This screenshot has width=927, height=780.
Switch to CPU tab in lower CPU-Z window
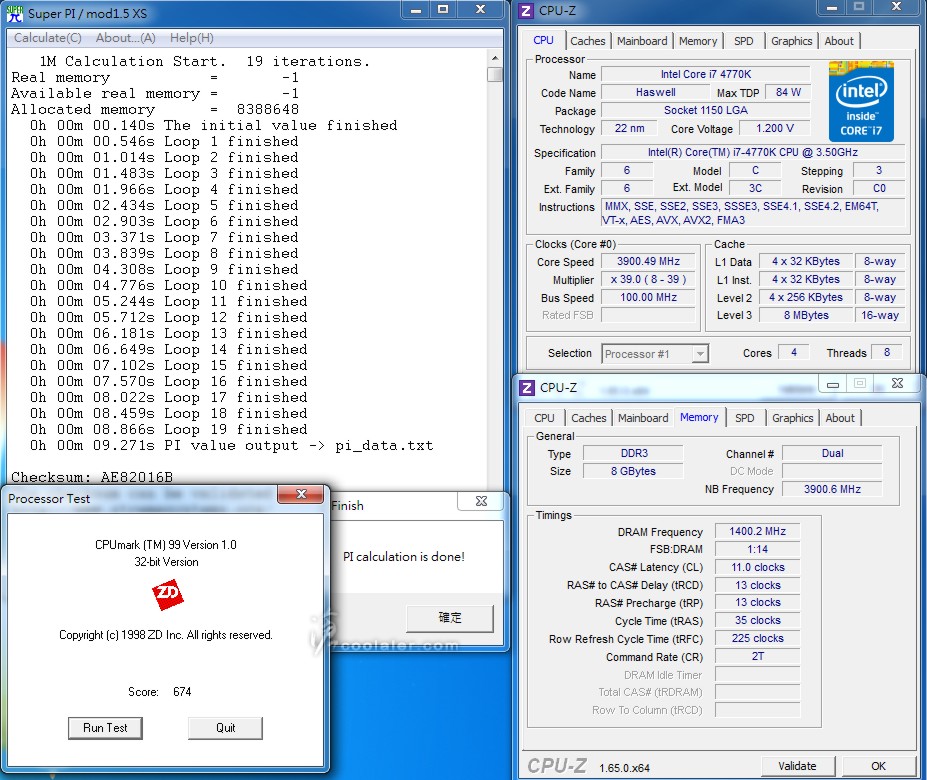544,418
